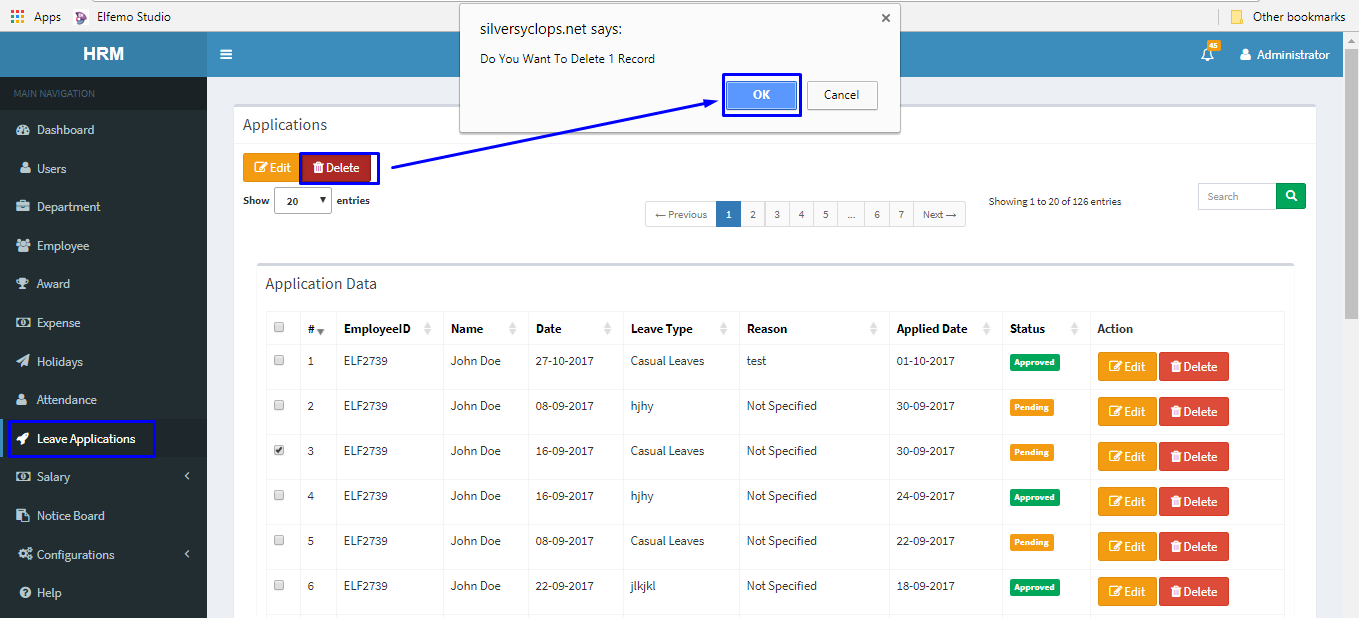The image size is (1359, 618).
Task: Open the Department section
Action: point(103,207)
